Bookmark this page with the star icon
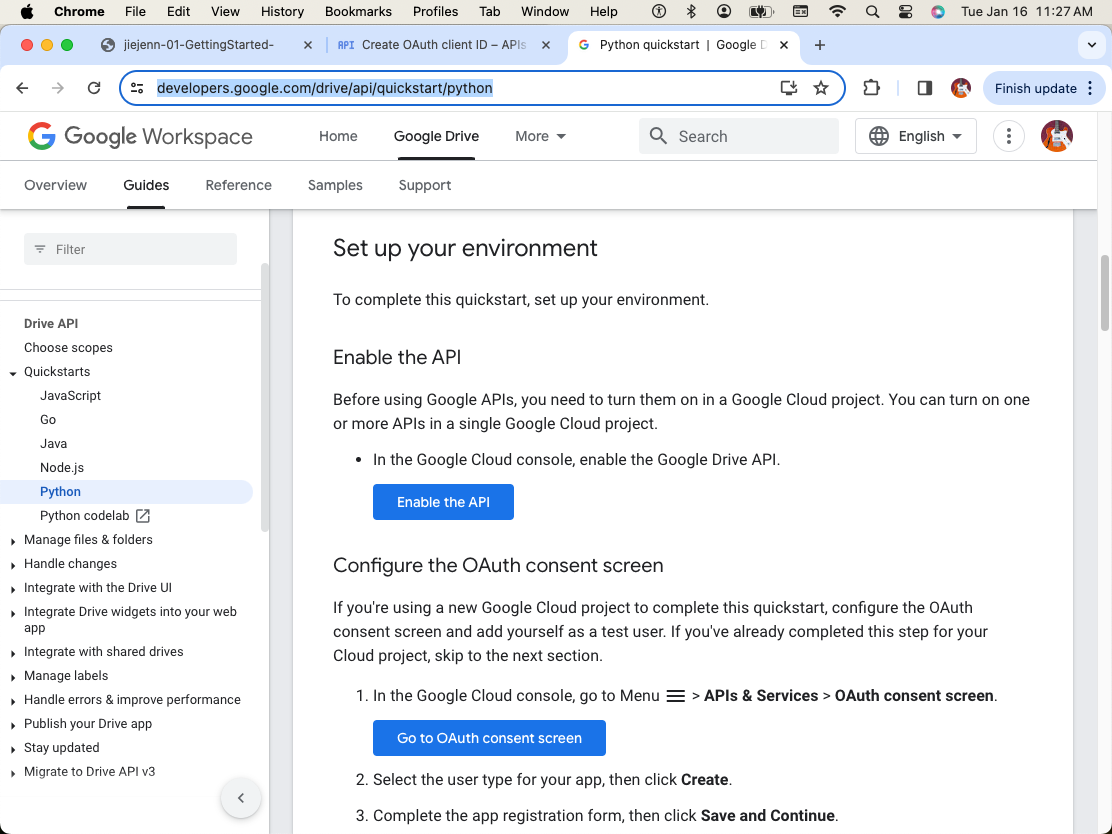The width and height of the screenshot is (1112, 834). [821, 88]
